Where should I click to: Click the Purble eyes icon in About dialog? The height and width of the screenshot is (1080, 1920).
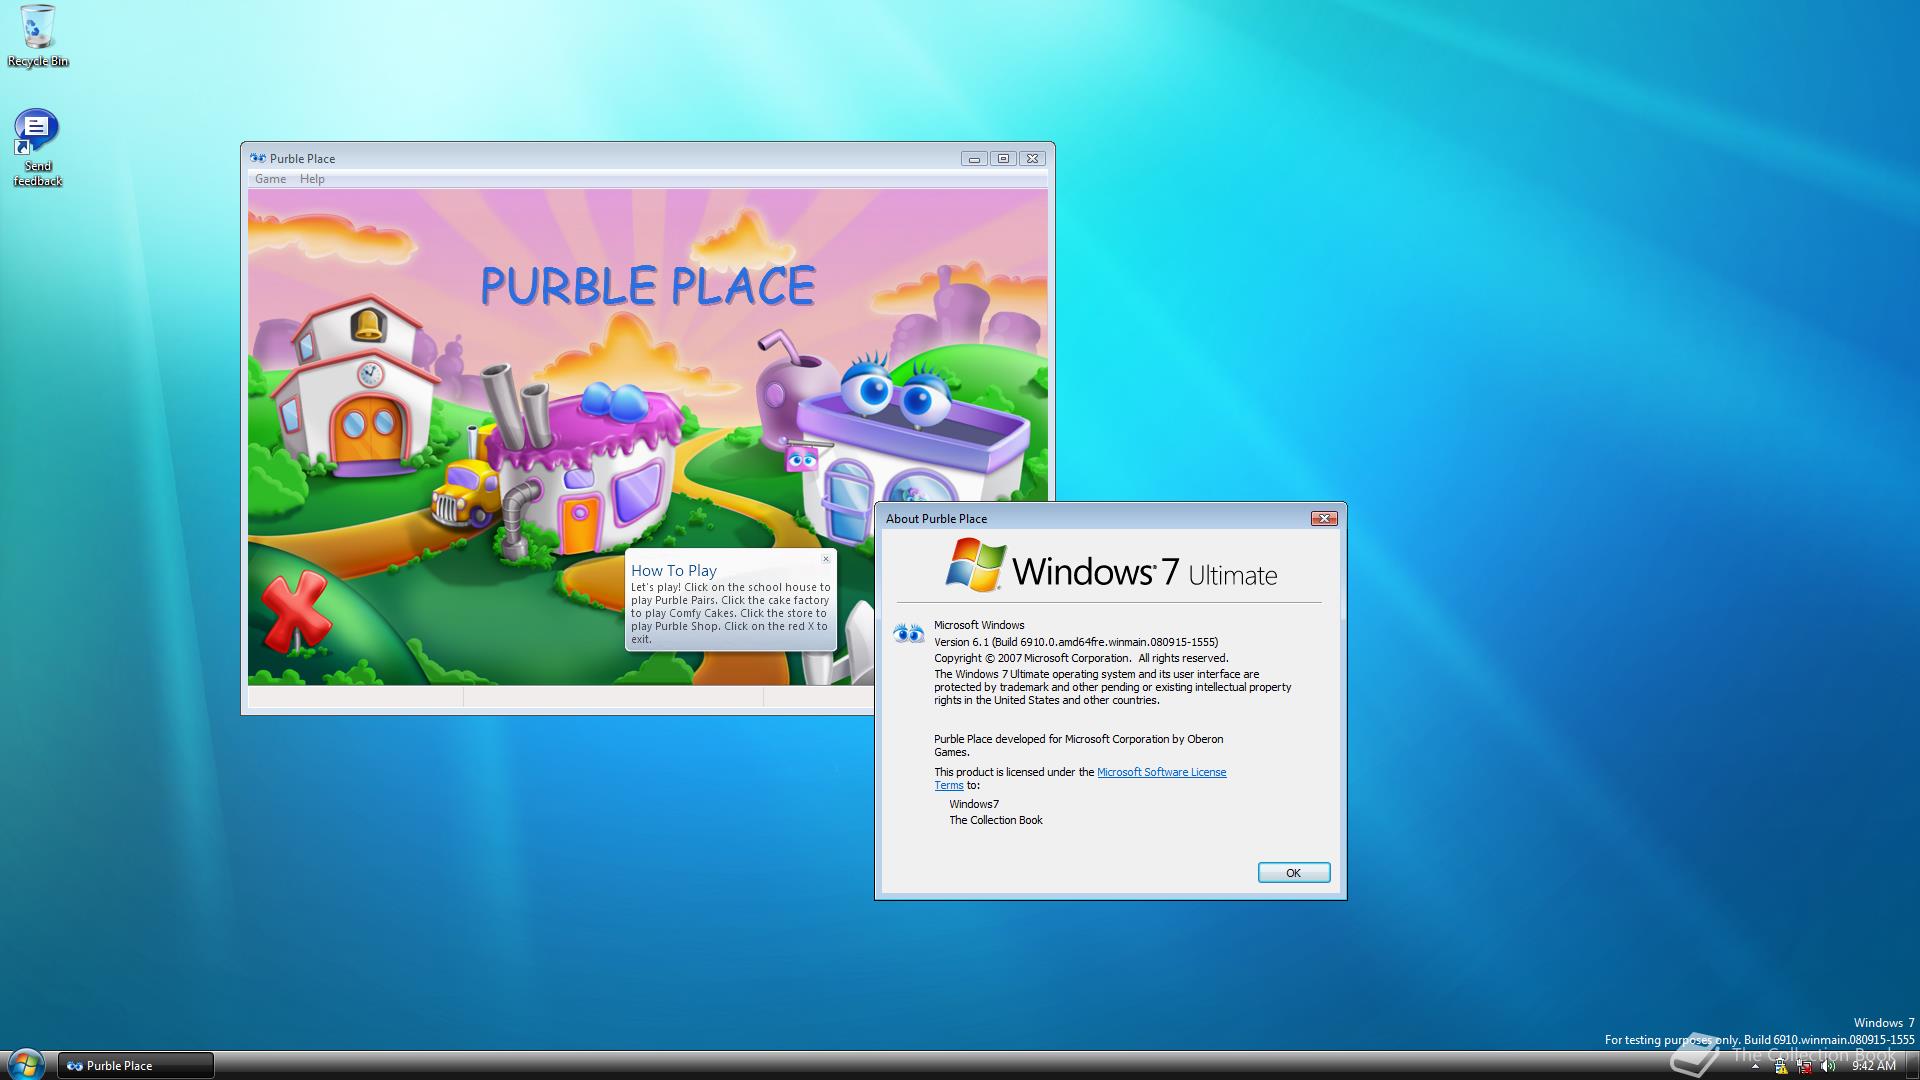(908, 633)
